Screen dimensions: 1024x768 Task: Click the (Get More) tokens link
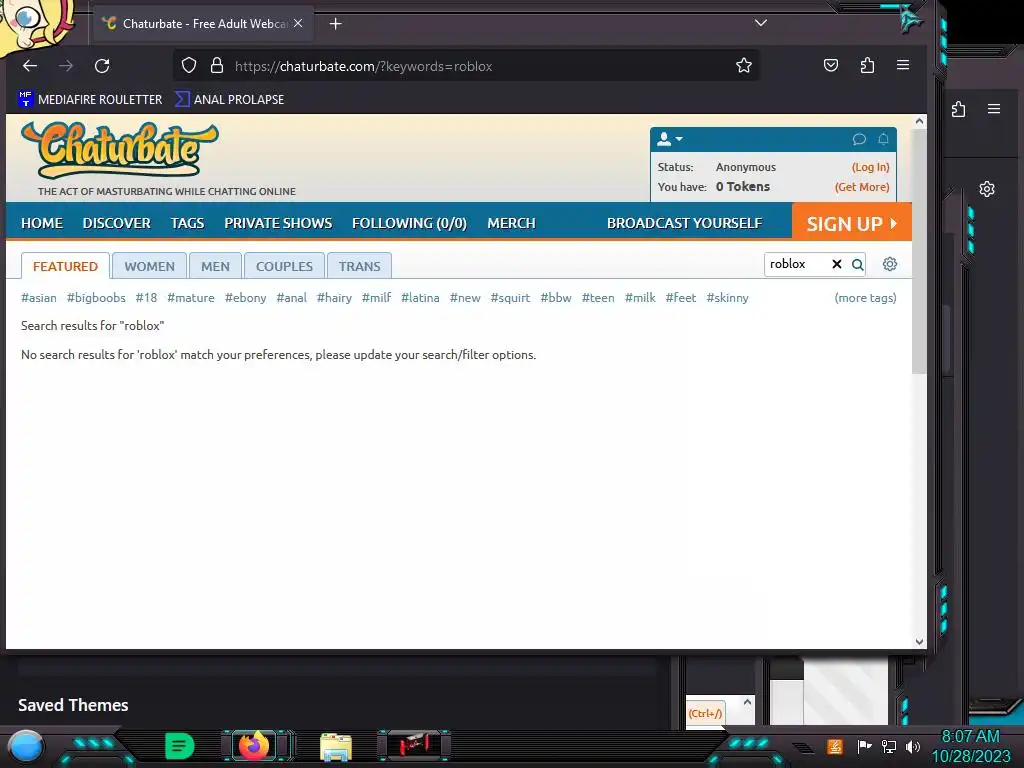click(x=862, y=187)
